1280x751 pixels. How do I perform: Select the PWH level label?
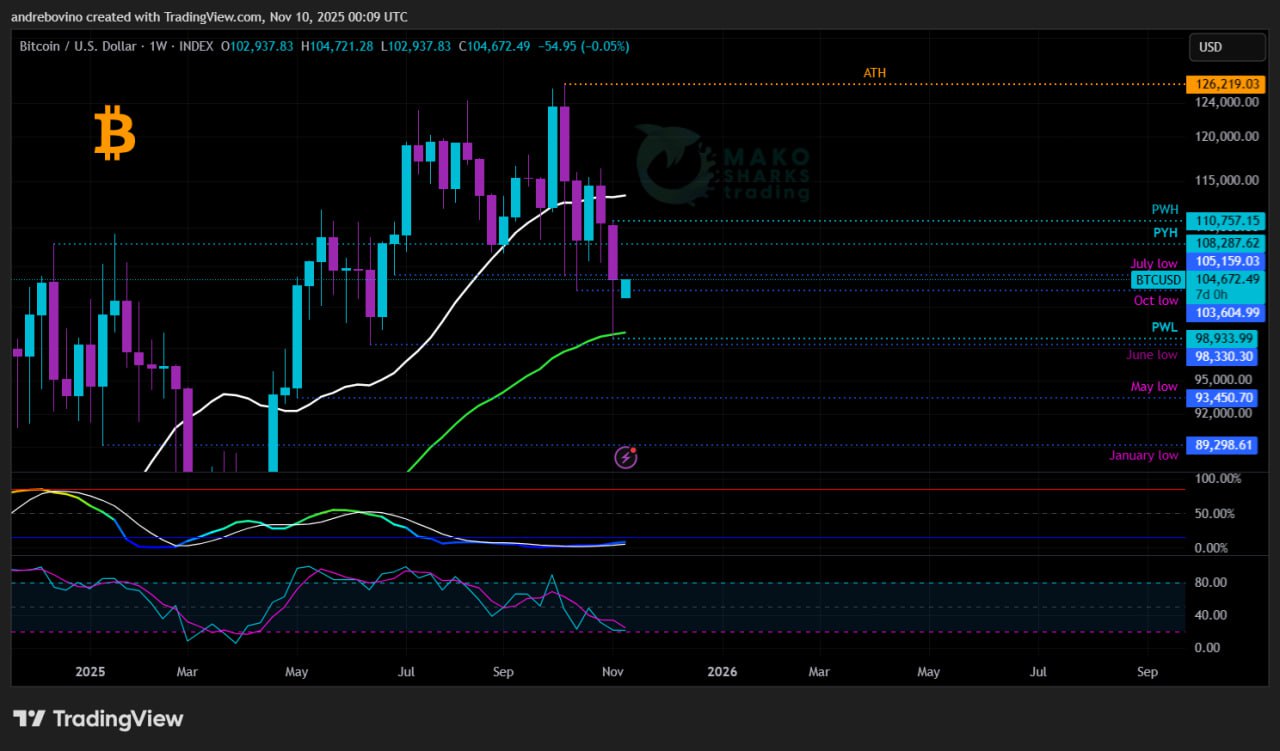(x=1164, y=210)
